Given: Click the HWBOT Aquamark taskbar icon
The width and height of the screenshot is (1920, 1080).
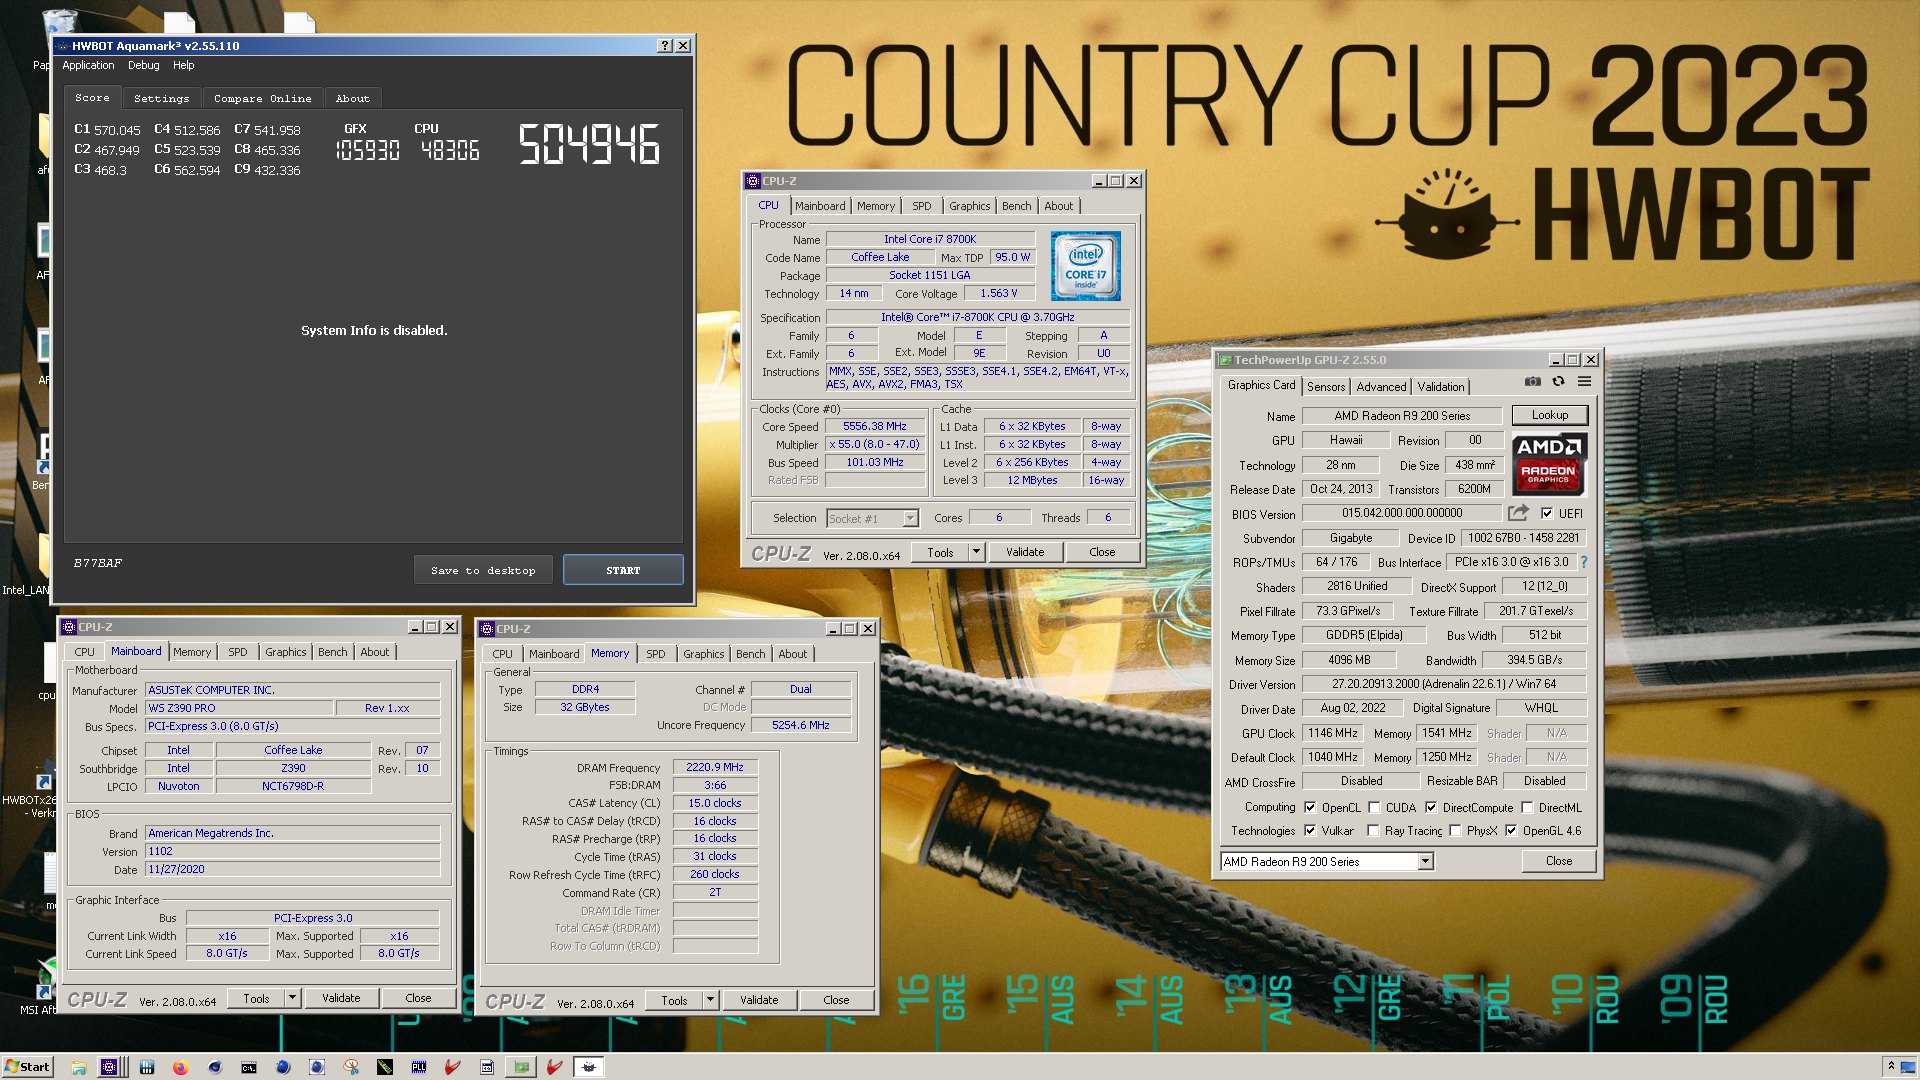Looking at the screenshot, I should pyautogui.click(x=589, y=1067).
